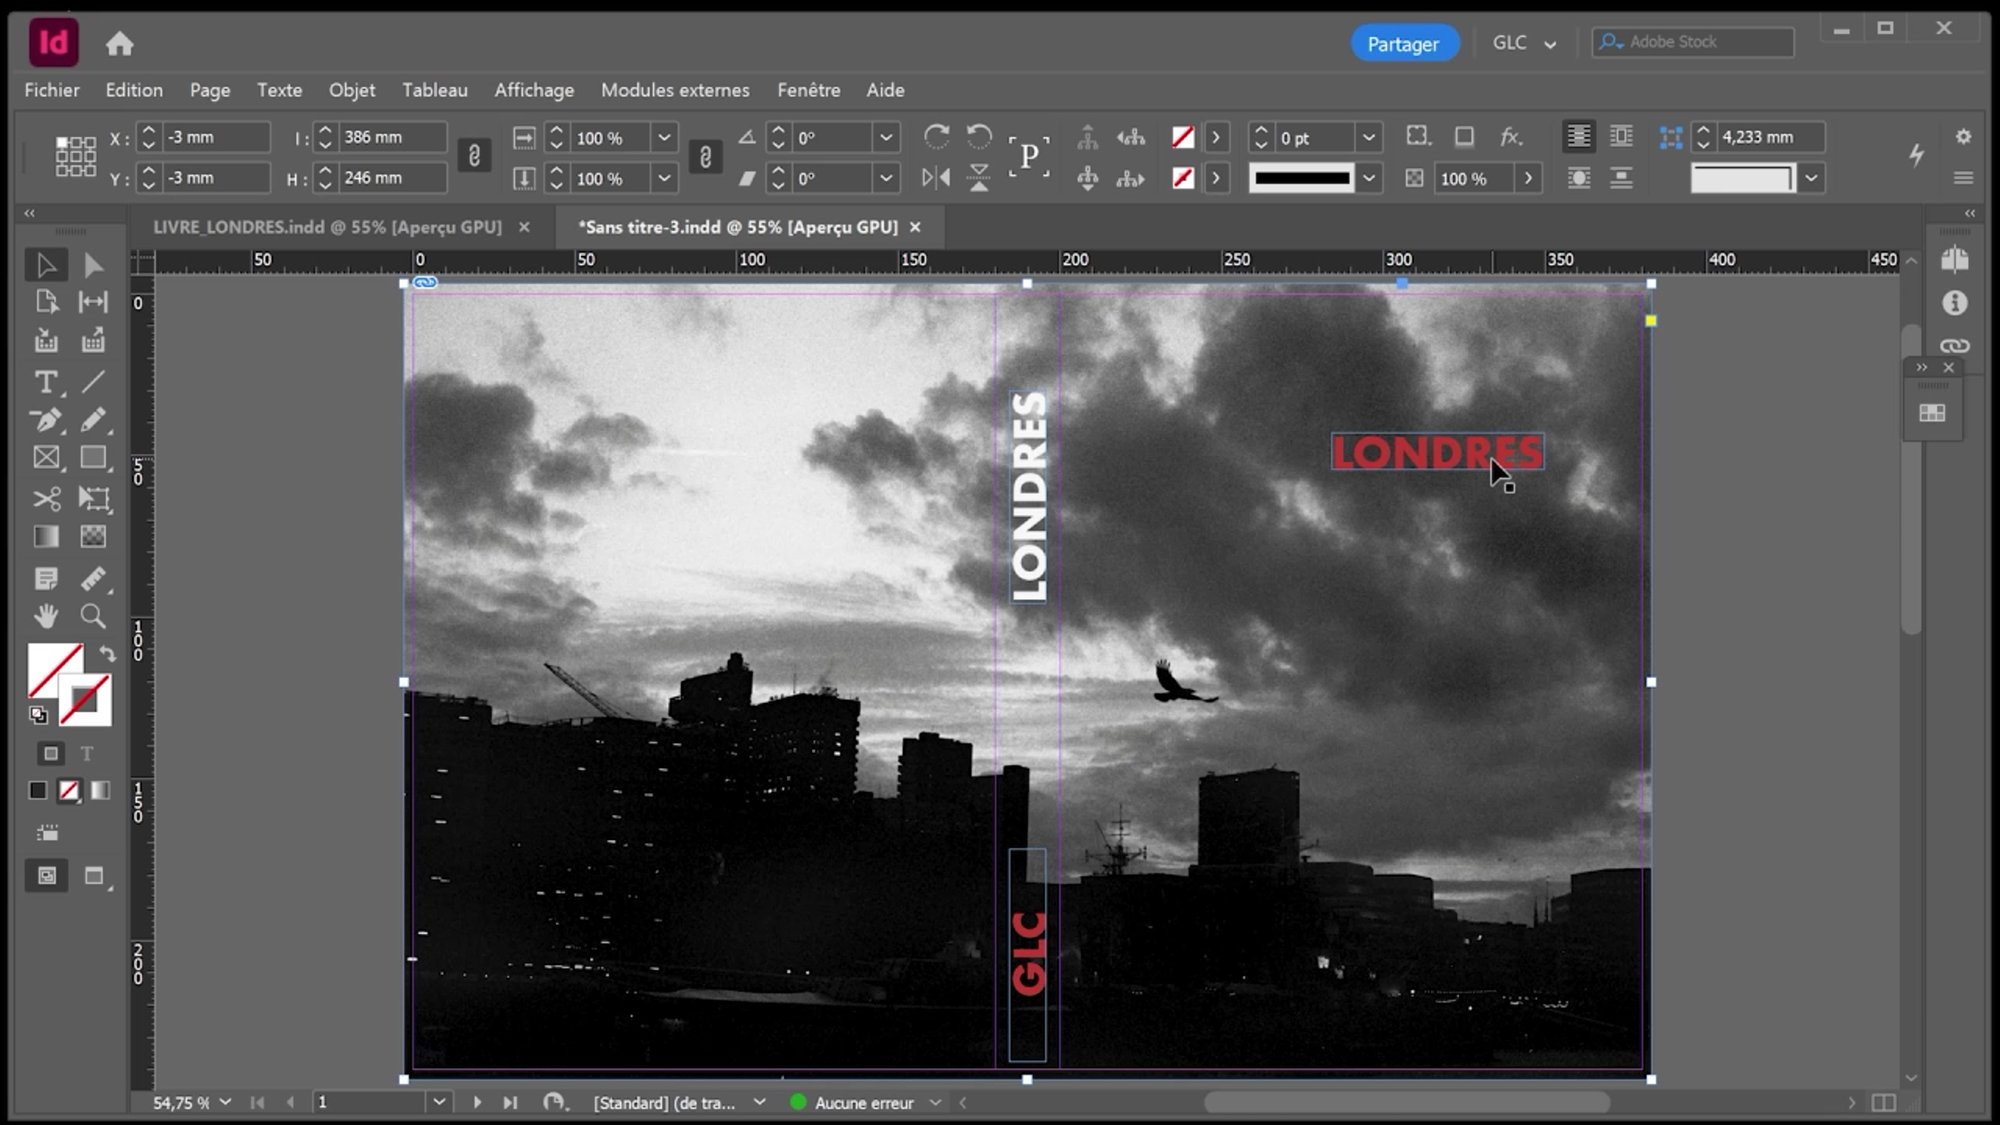Click the Gradient Swatch tool
Screen dimensions: 2000x1125
click(x=45, y=537)
